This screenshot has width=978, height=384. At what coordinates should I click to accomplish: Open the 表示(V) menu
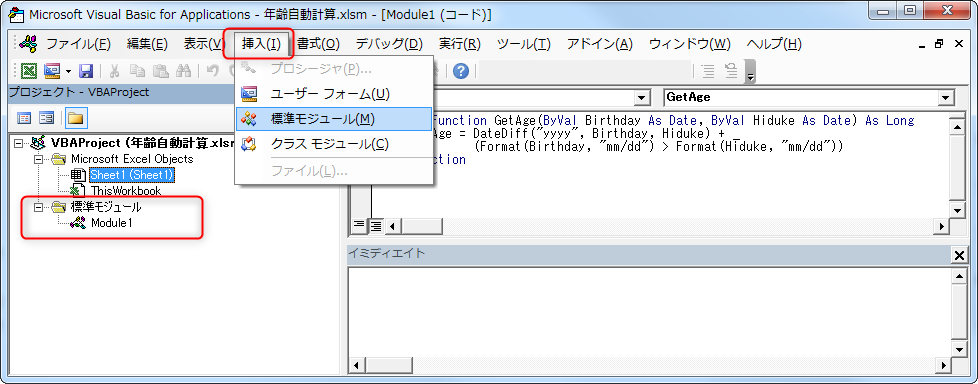(x=204, y=44)
